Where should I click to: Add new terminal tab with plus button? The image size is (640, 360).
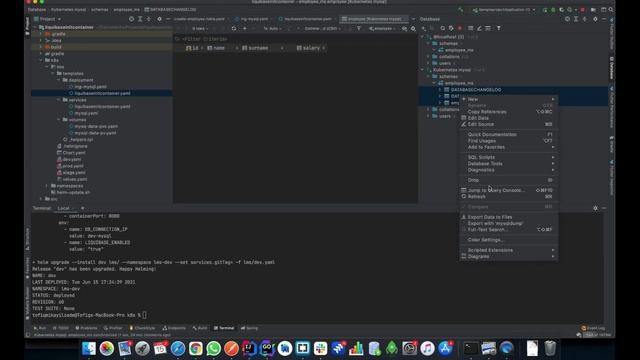(x=82, y=208)
